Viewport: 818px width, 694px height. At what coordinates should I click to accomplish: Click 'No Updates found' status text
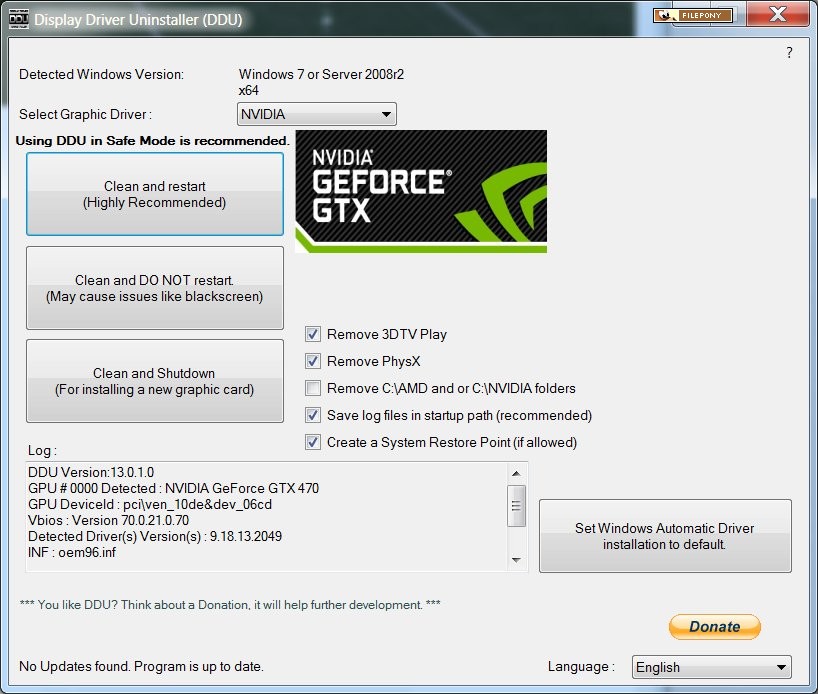(141, 666)
